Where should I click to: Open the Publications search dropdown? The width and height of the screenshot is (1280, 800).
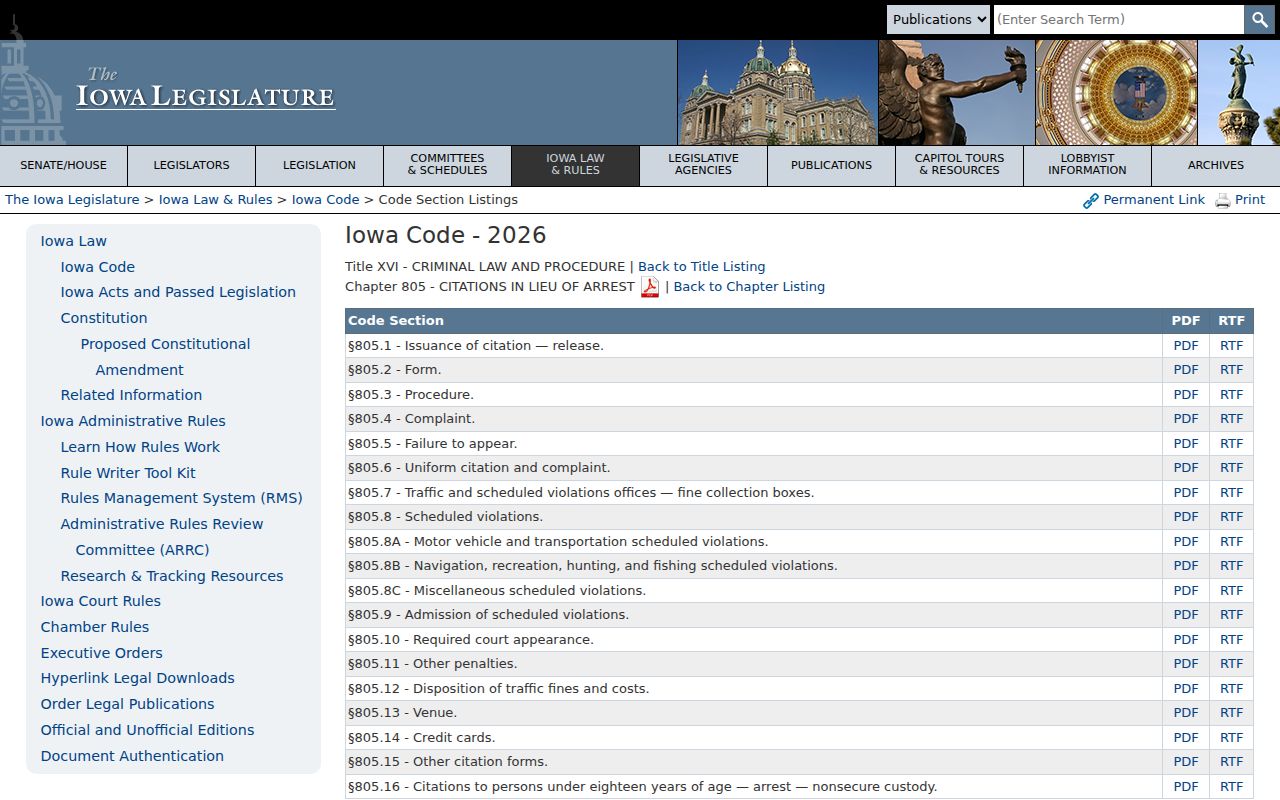(938, 19)
